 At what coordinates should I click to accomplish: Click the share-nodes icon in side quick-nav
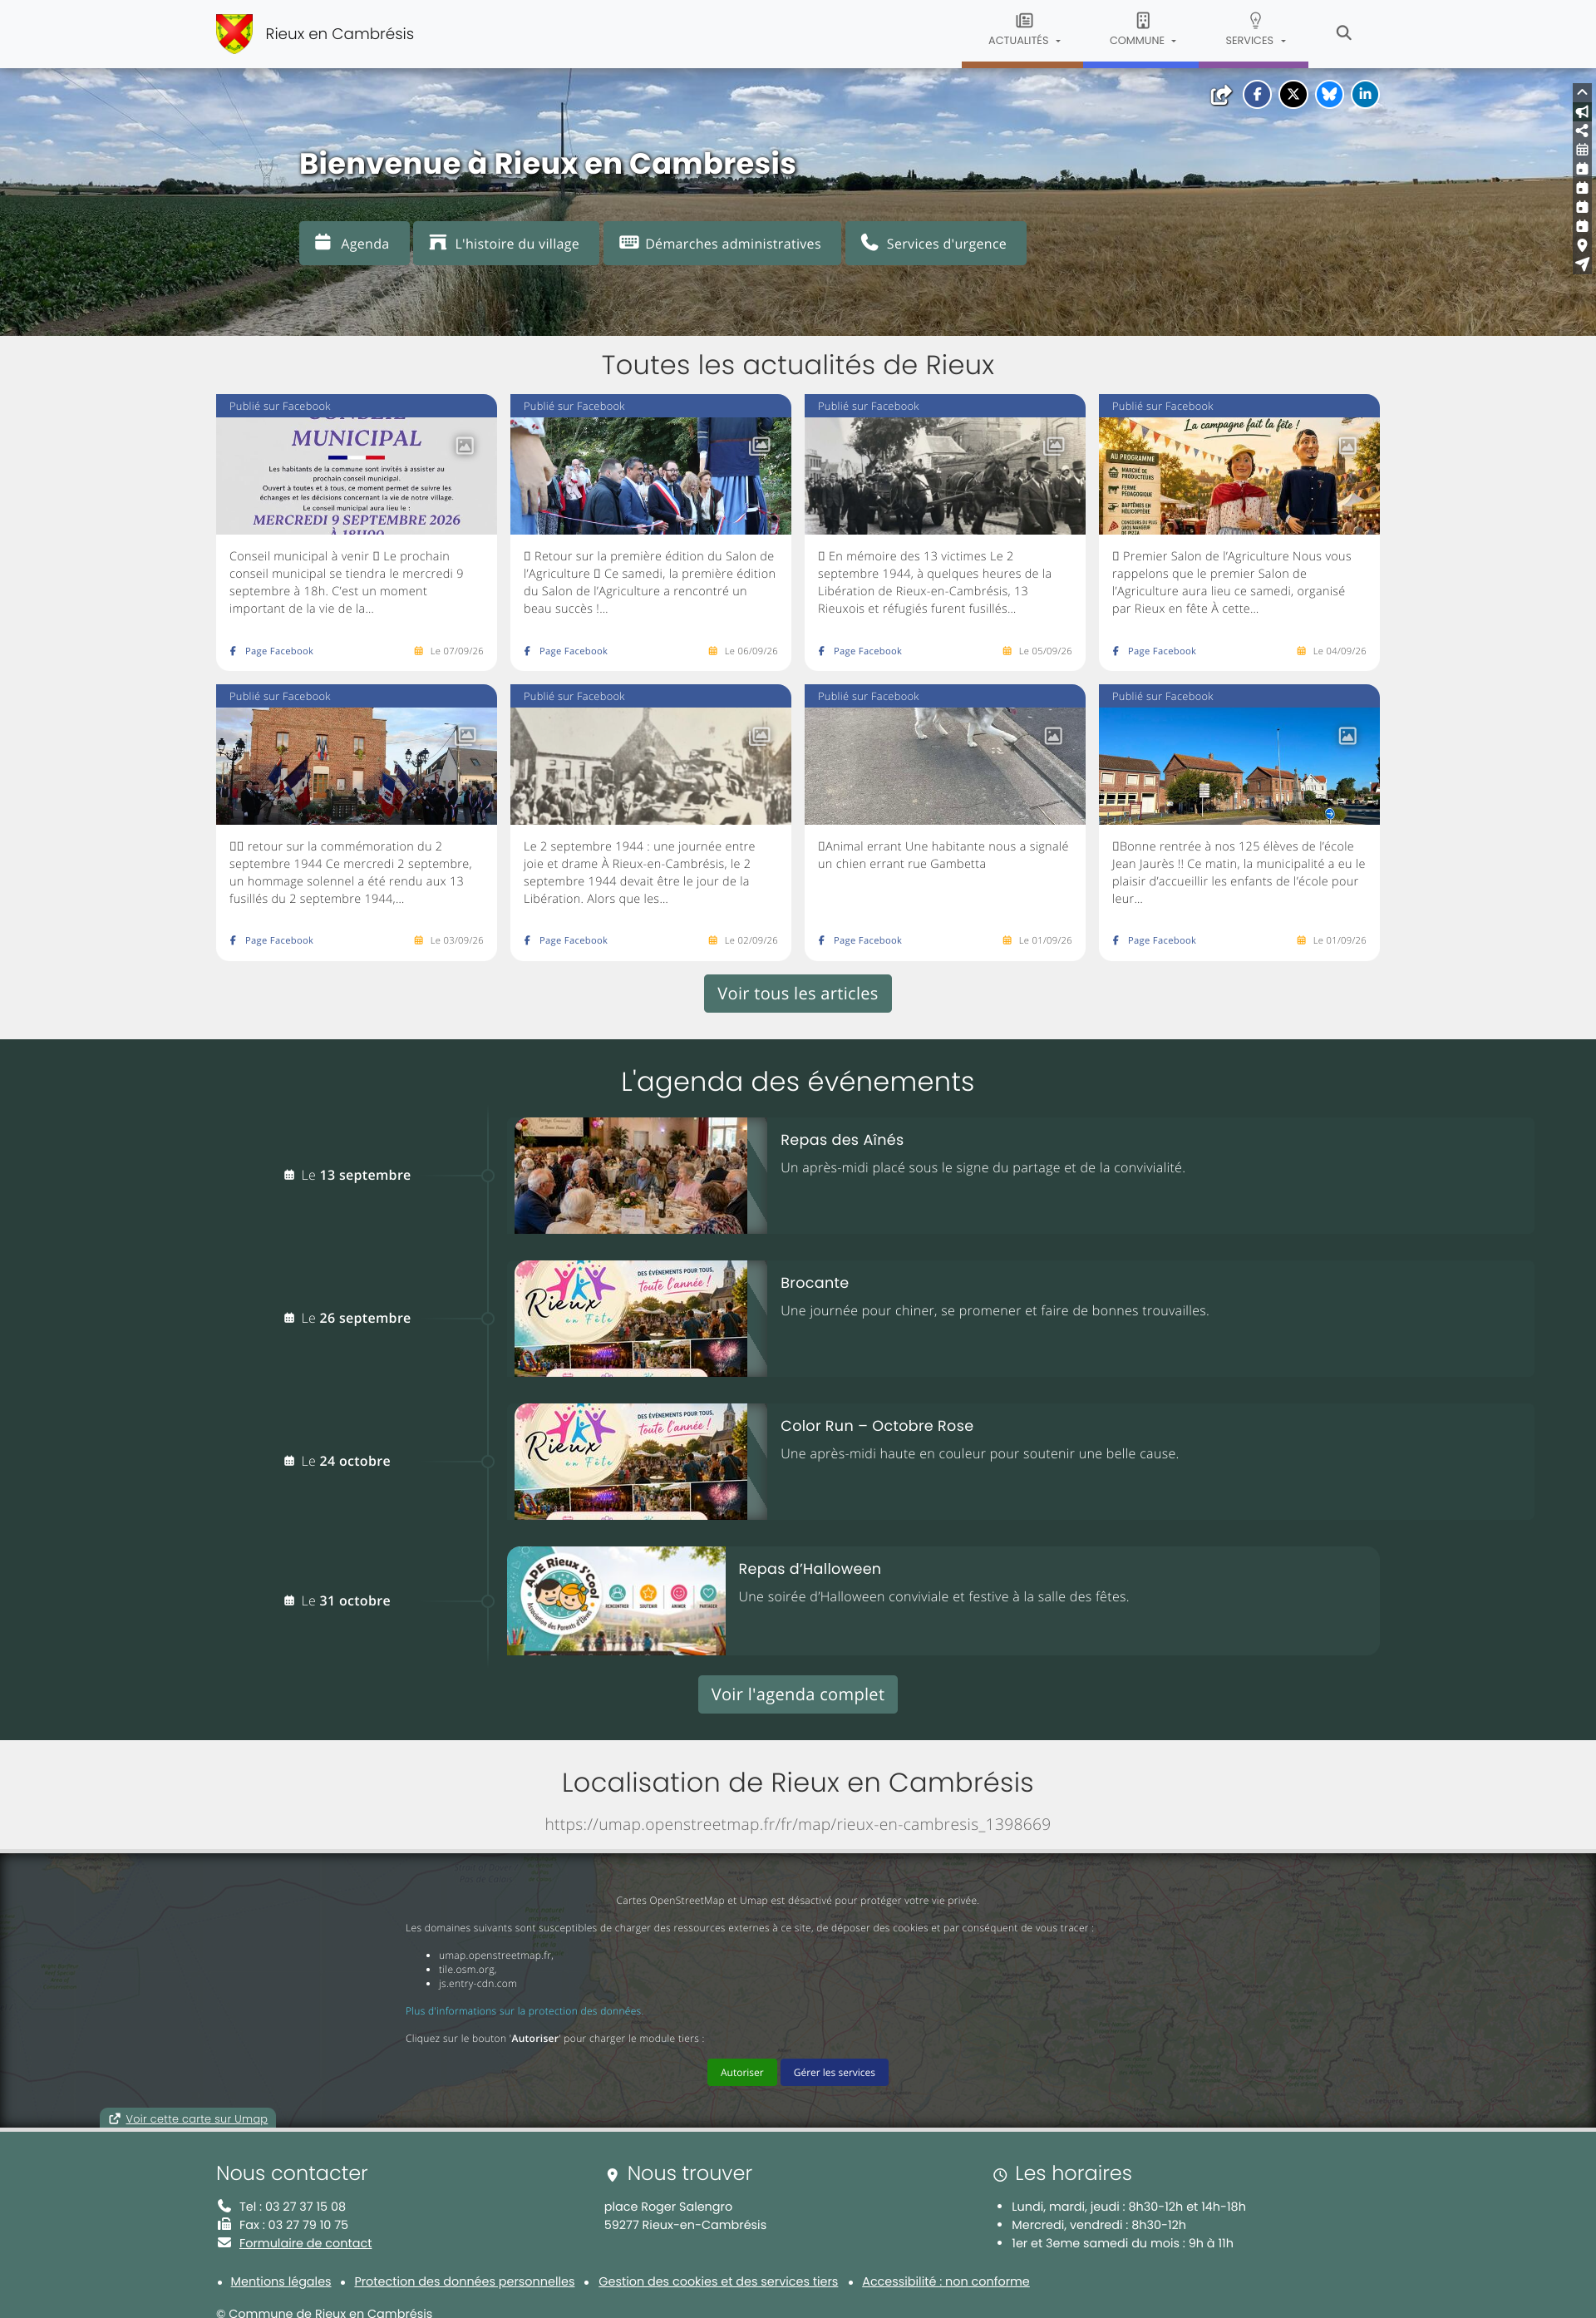coord(1582,131)
